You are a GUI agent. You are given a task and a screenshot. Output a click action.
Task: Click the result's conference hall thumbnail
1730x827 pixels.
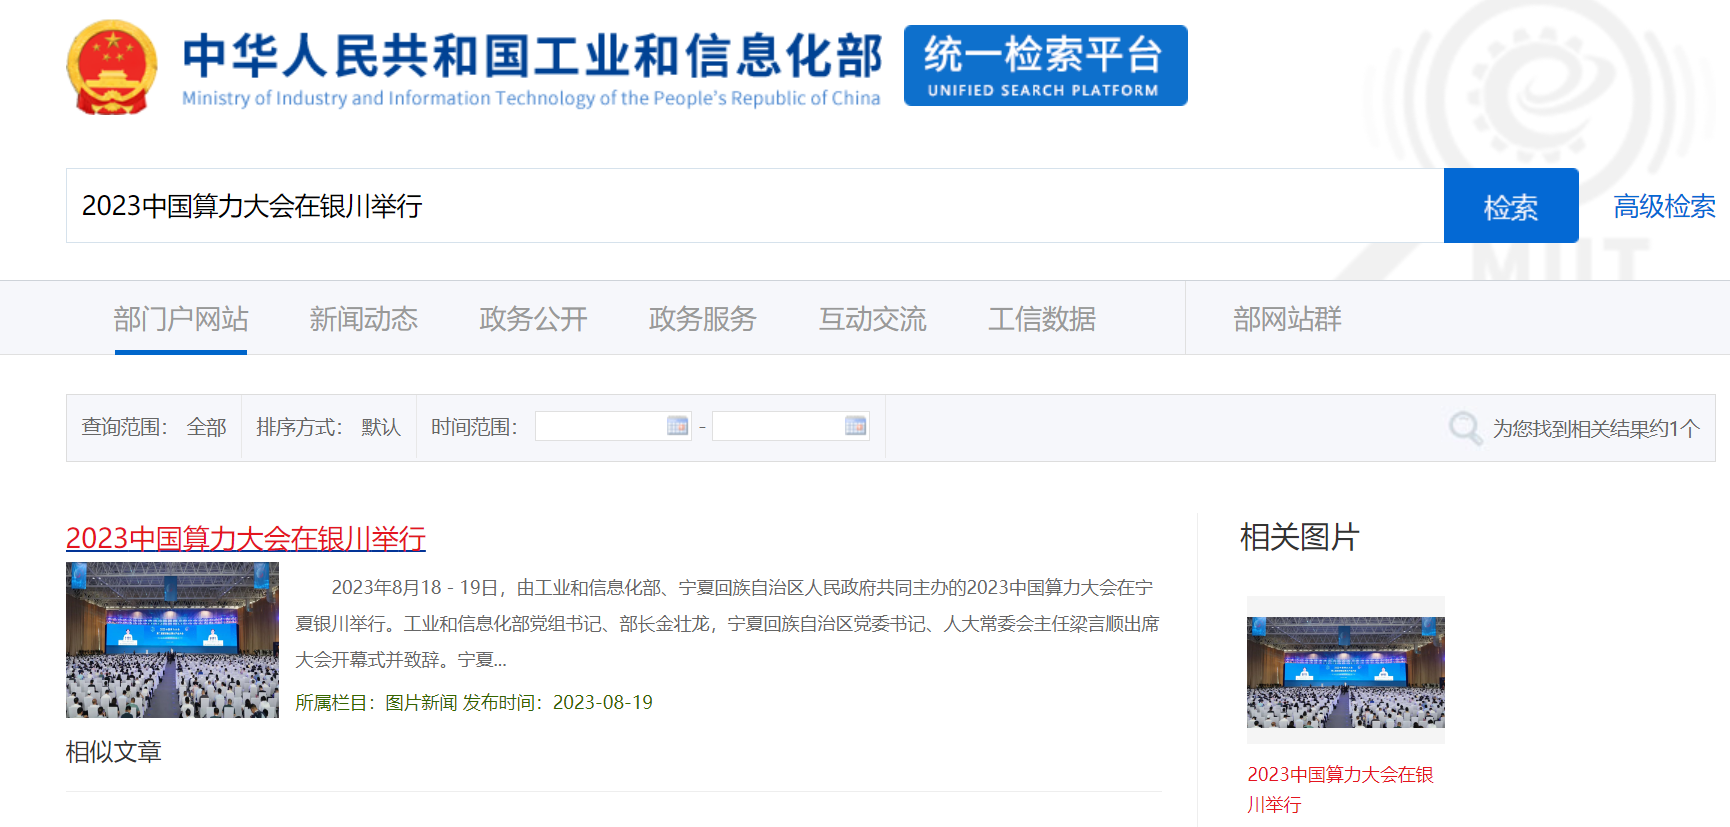point(172,640)
